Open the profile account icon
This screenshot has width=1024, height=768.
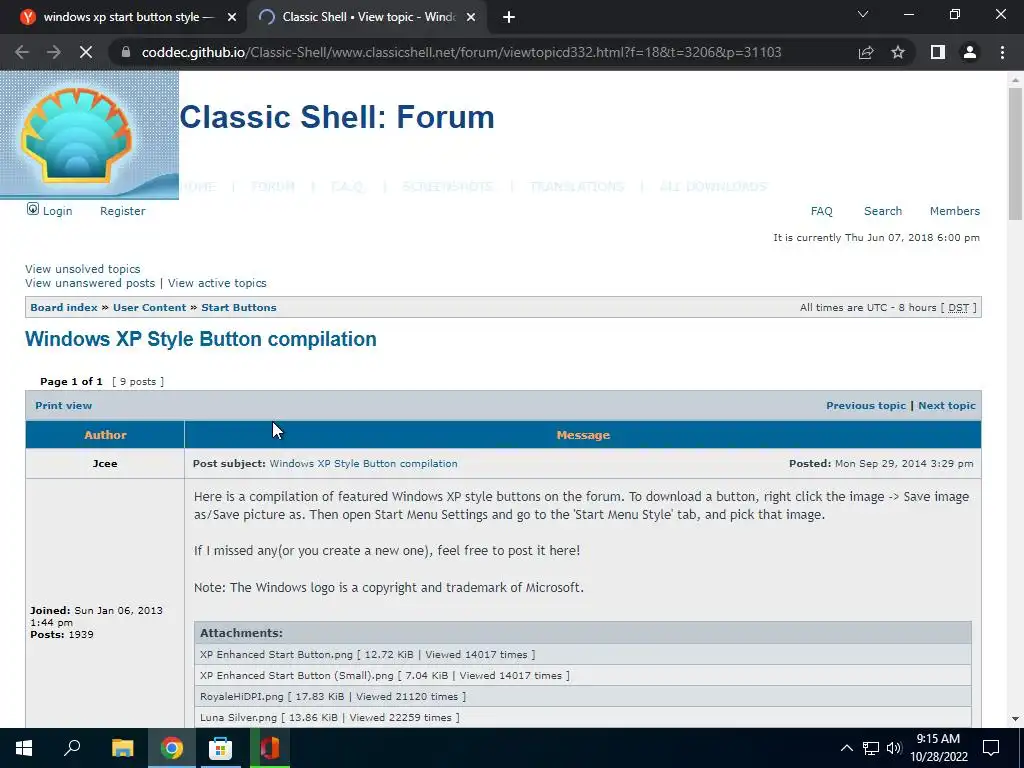coord(970,52)
